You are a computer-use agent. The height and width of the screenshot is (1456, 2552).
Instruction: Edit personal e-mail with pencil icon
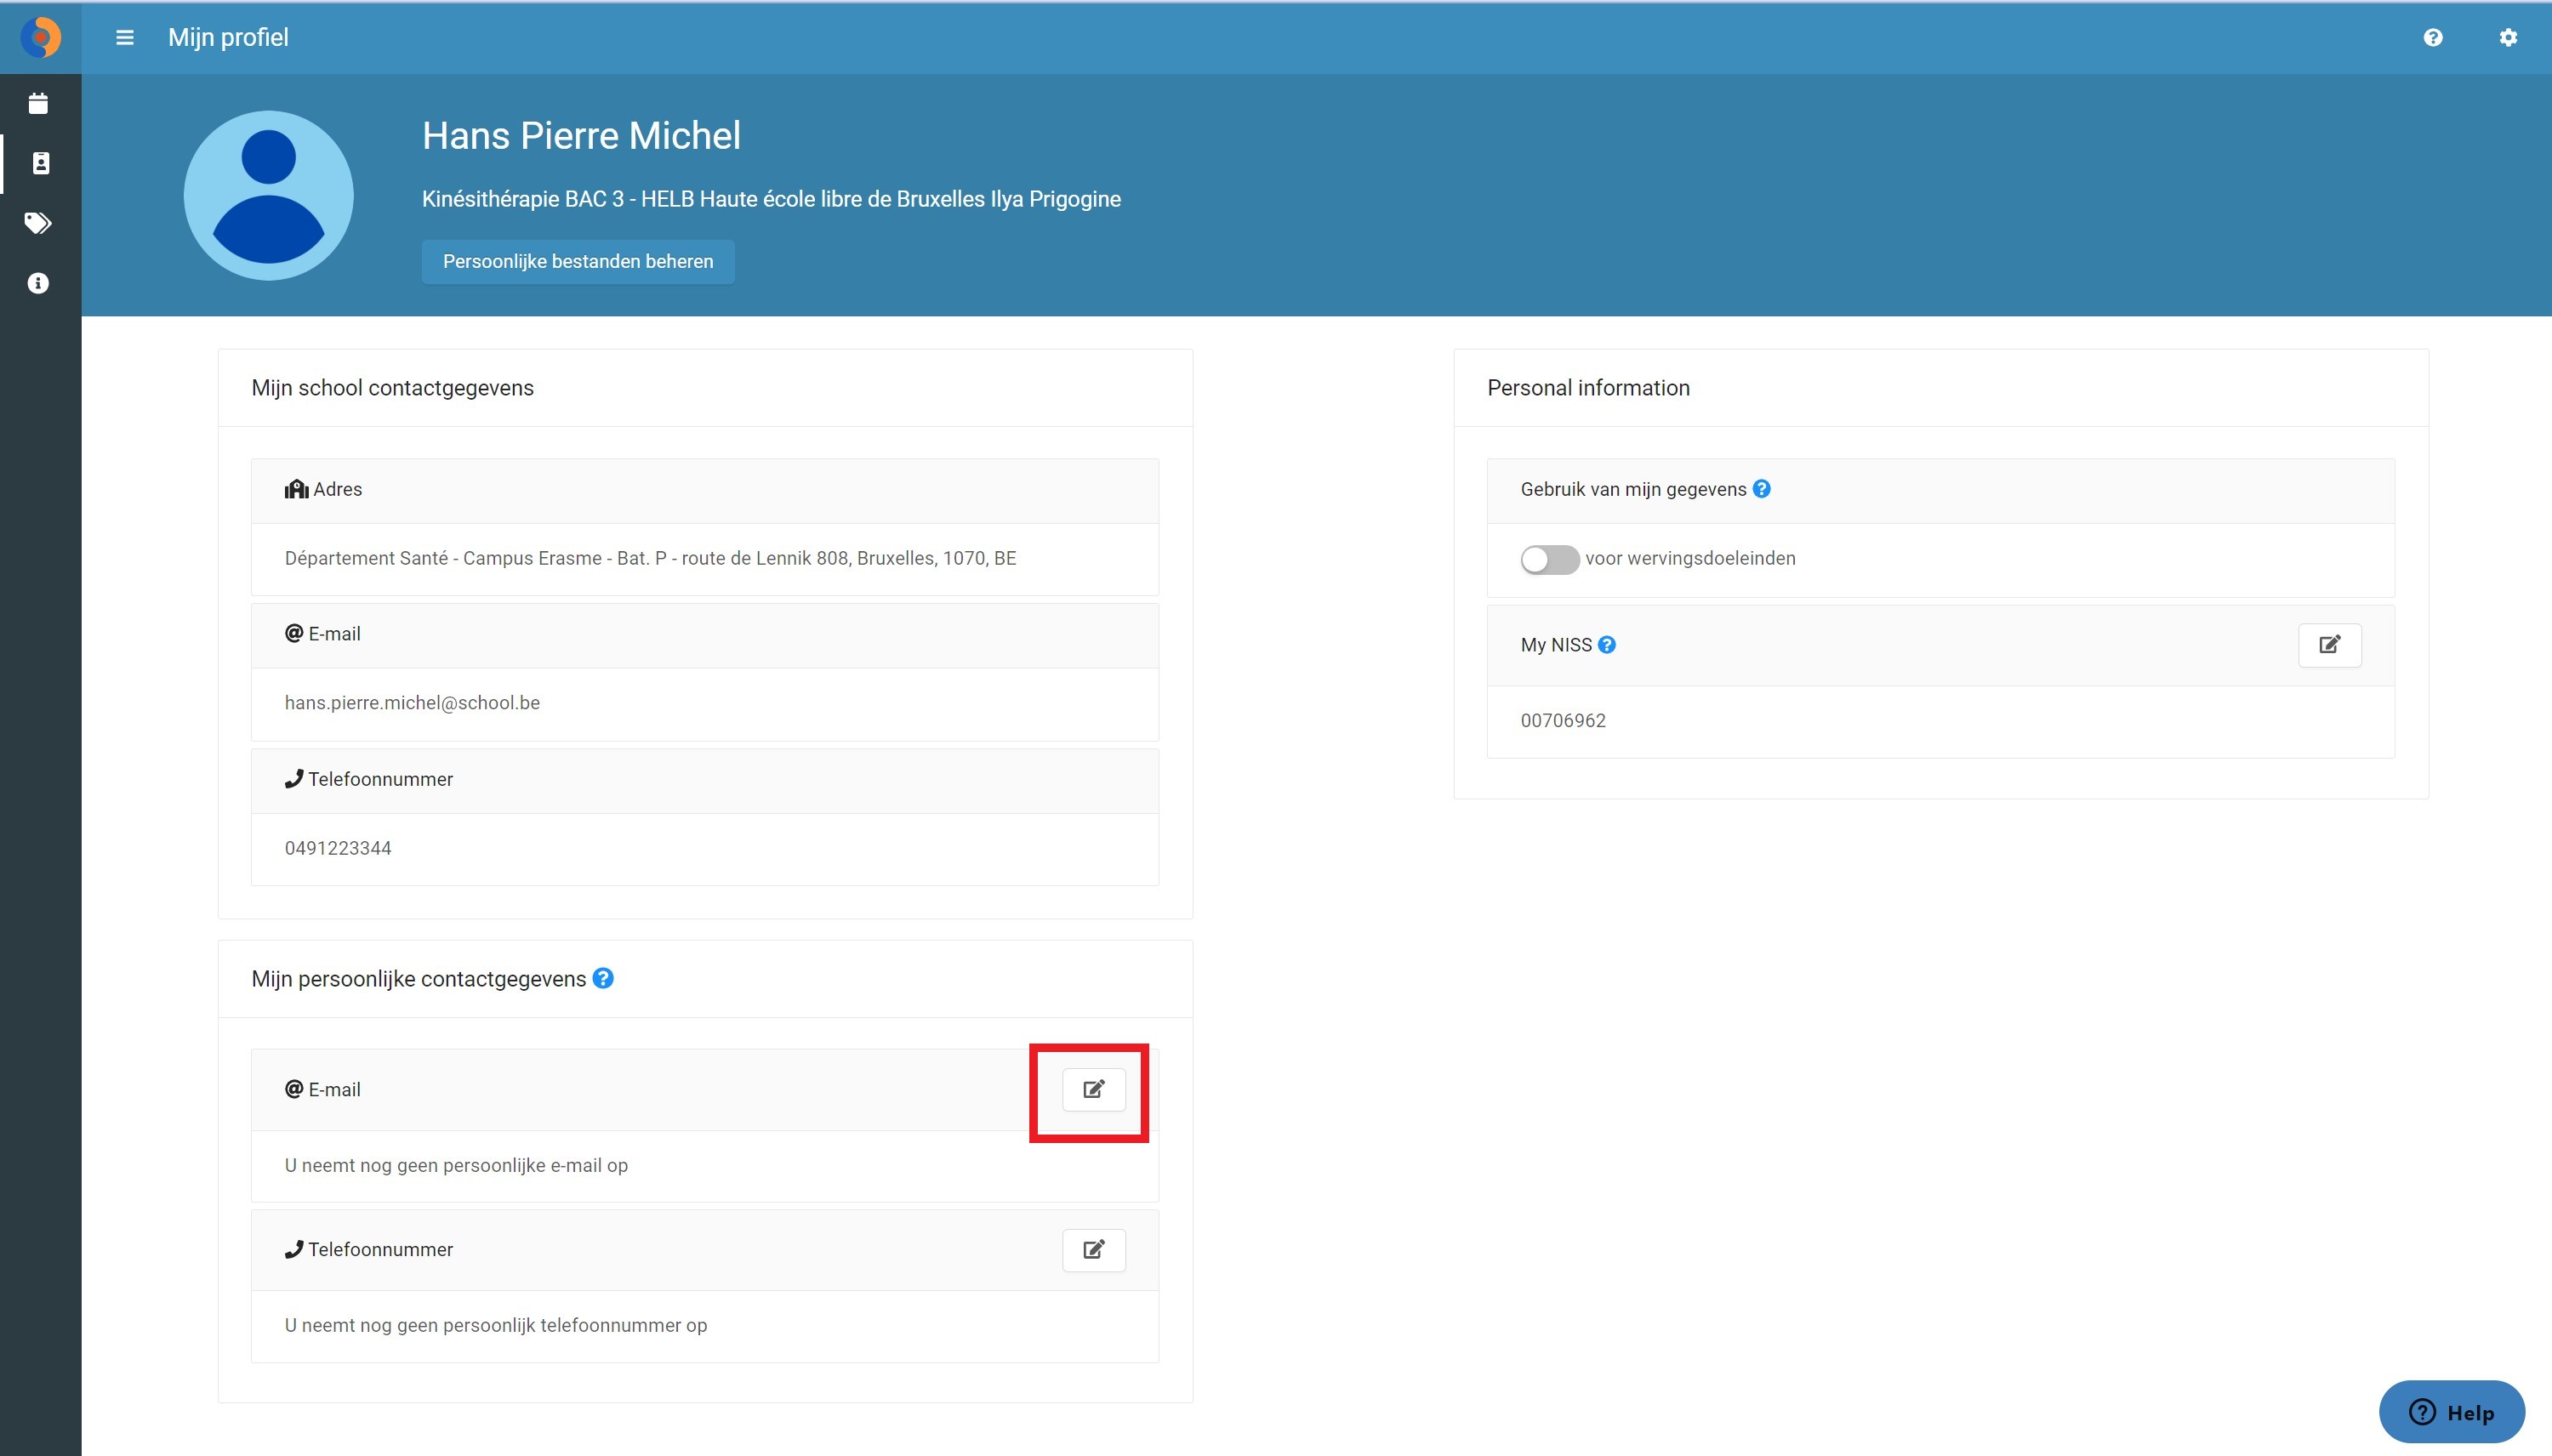point(1093,1089)
